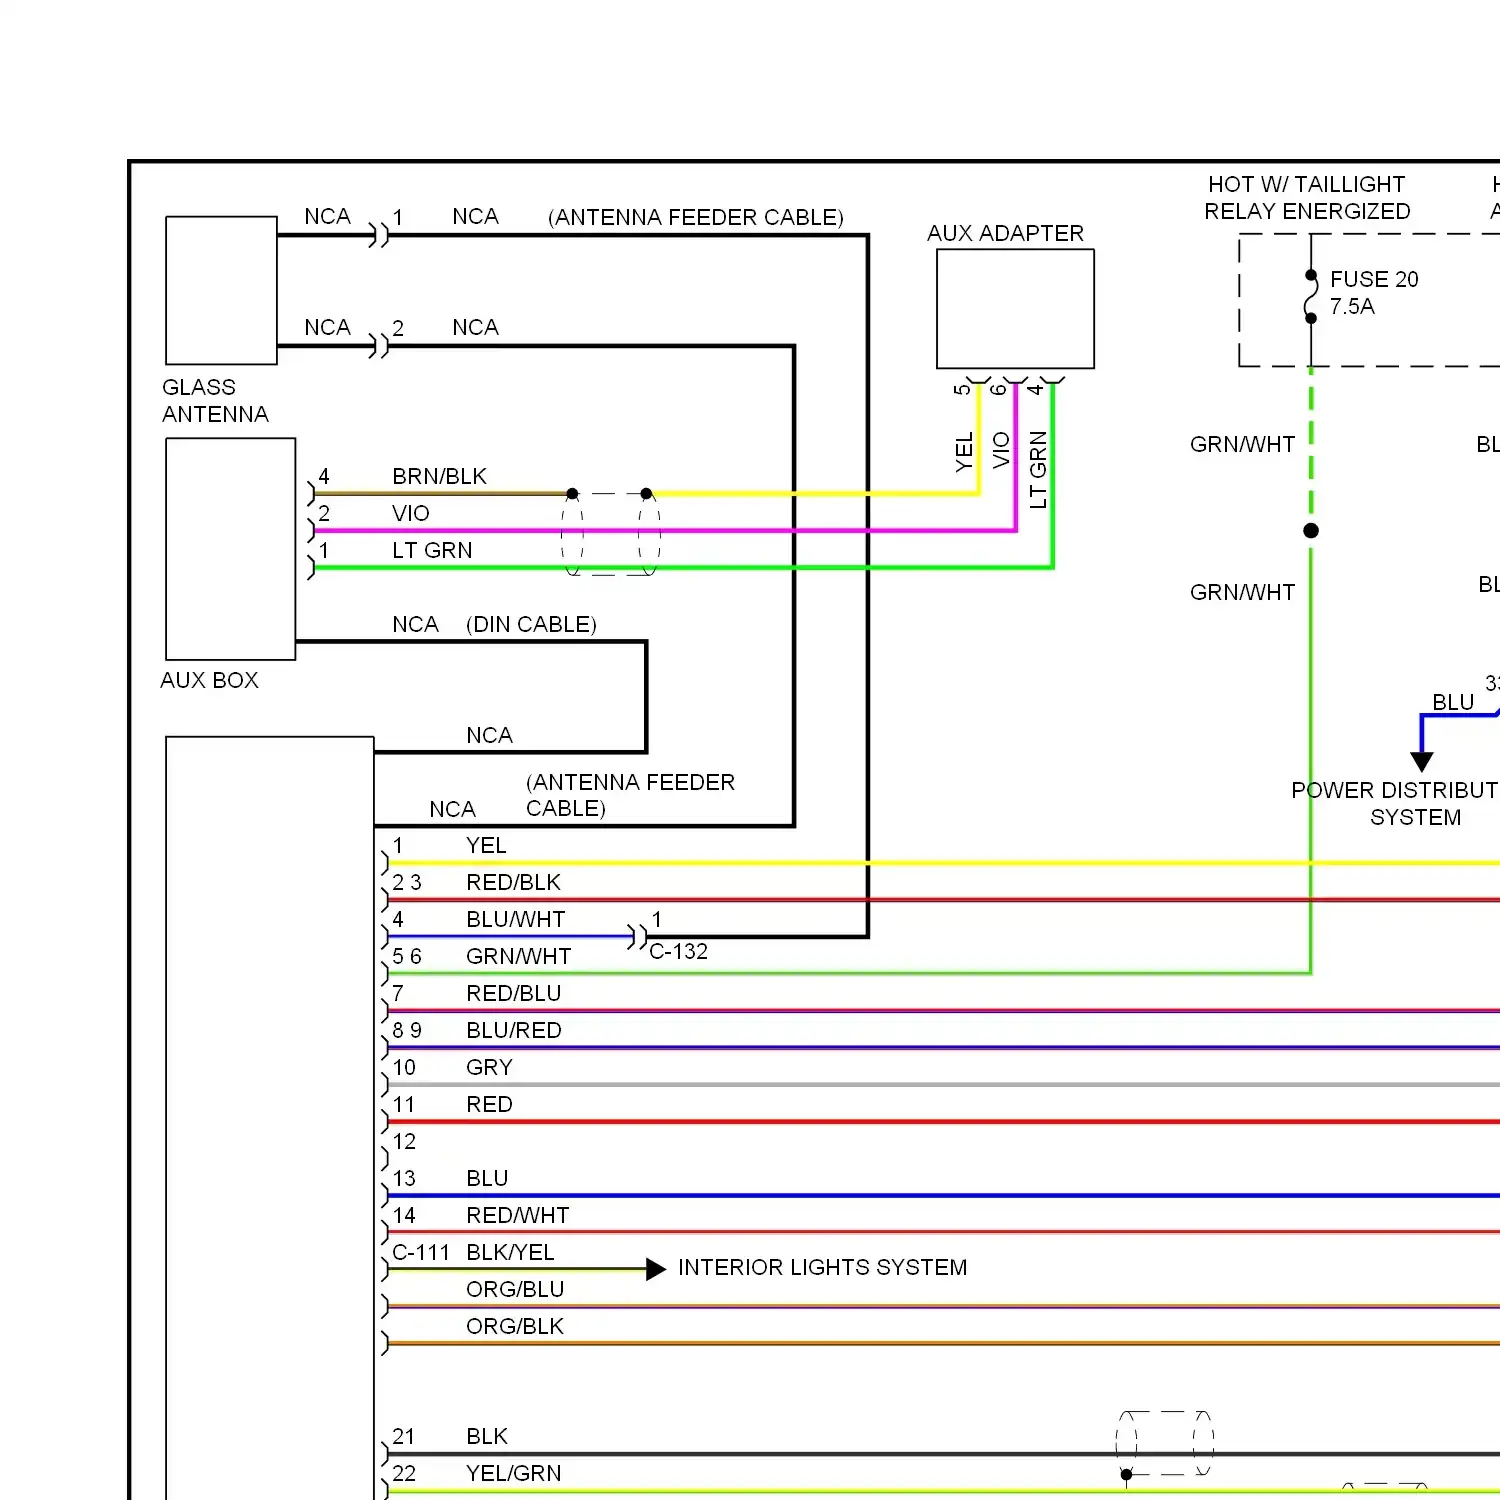Click rotated LT GRN label under AUX ADAPTER
Image resolution: width=1500 pixels, height=1500 pixels.
tap(1038, 469)
